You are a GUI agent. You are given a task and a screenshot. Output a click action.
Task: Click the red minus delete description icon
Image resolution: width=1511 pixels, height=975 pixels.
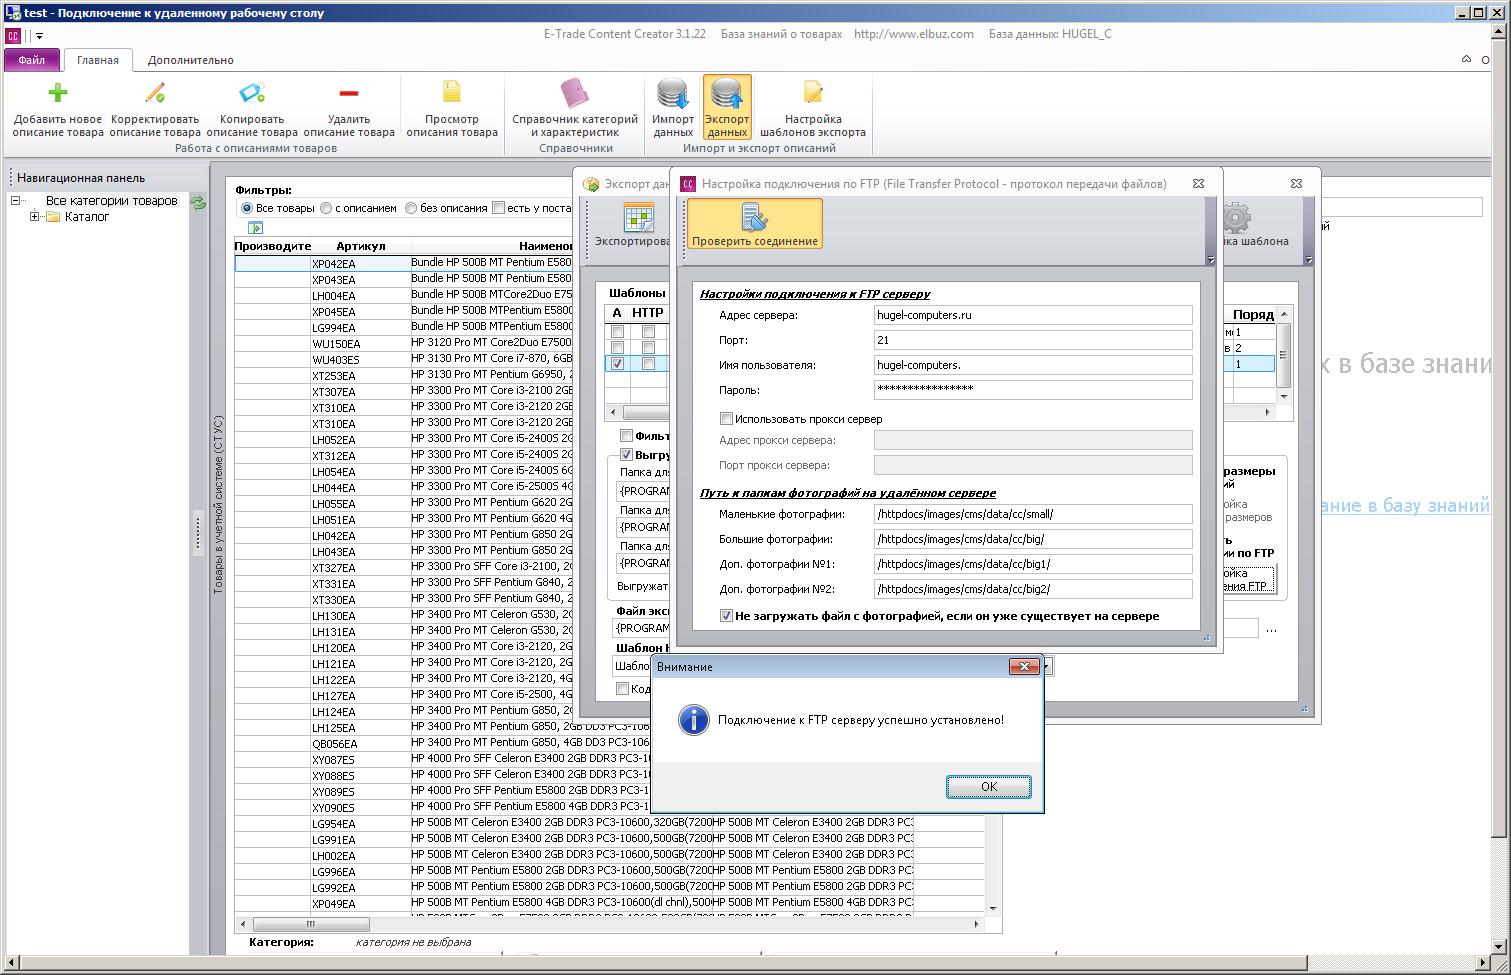(348, 94)
